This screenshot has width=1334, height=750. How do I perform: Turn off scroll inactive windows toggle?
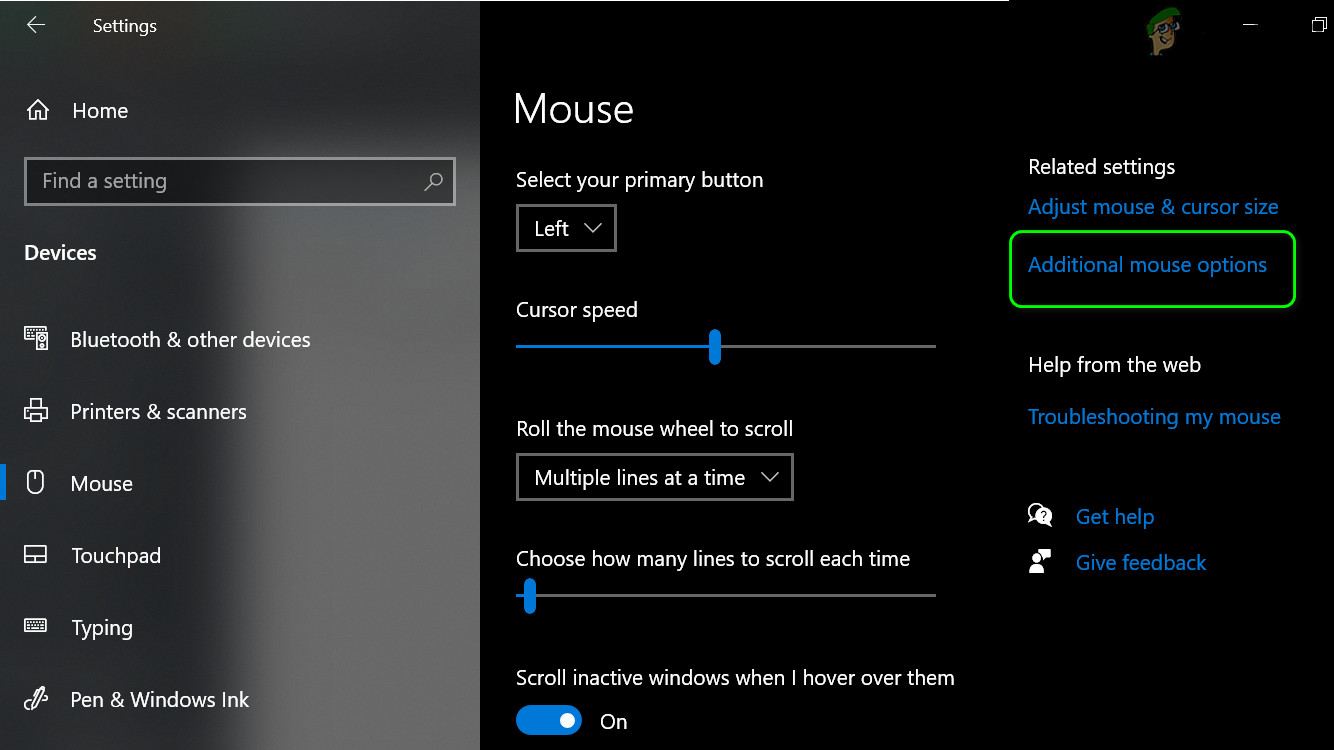[x=549, y=720]
